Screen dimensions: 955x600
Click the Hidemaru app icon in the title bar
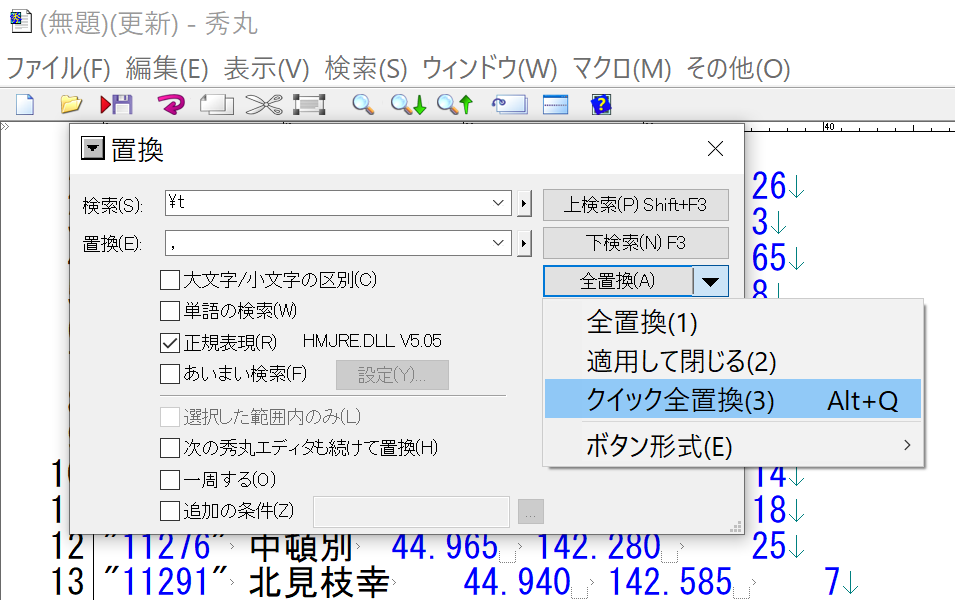20,22
